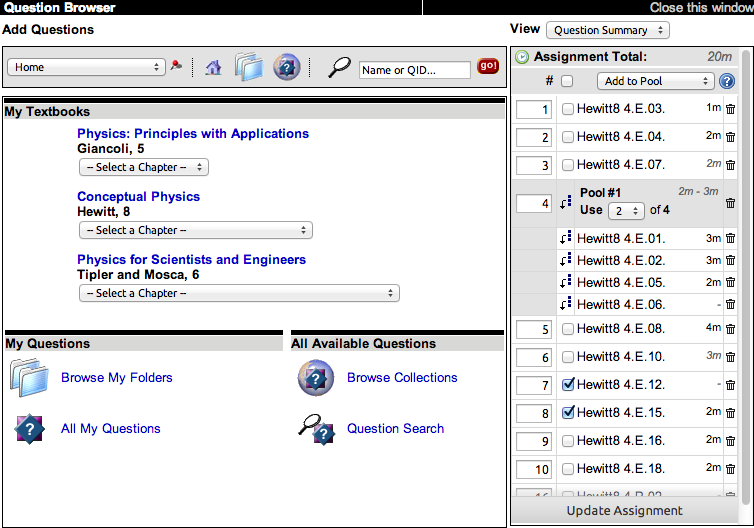Viewport: 754px width, 528px height.
Task: Uncheck the Hewitt8 4.E.12. checkbox
Action: [x=568, y=385]
